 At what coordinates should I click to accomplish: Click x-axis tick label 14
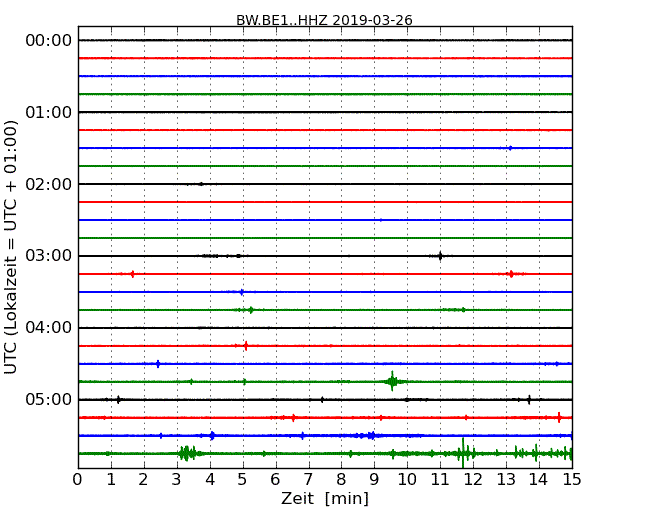point(539,480)
